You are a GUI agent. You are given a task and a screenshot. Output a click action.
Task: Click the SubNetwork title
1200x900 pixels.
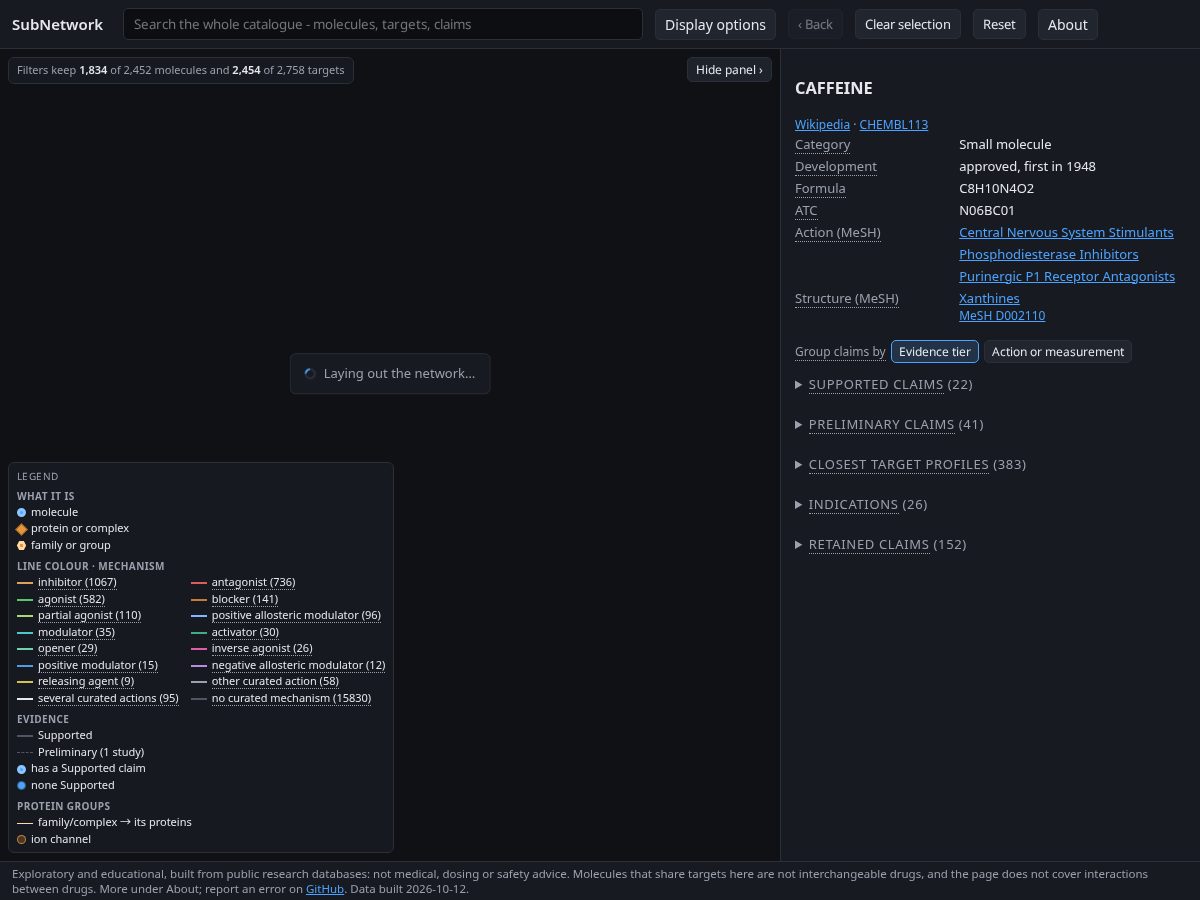coord(57,25)
